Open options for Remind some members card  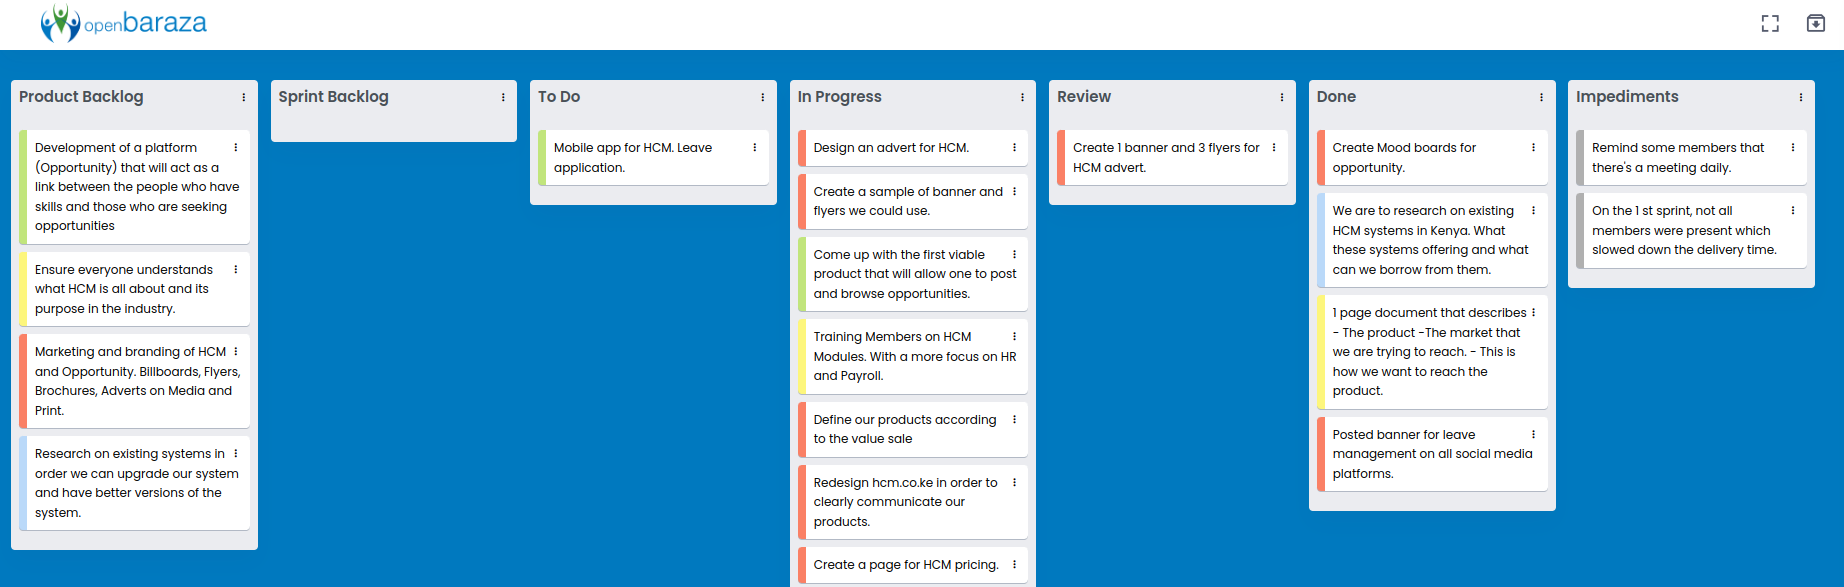pos(1792,147)
